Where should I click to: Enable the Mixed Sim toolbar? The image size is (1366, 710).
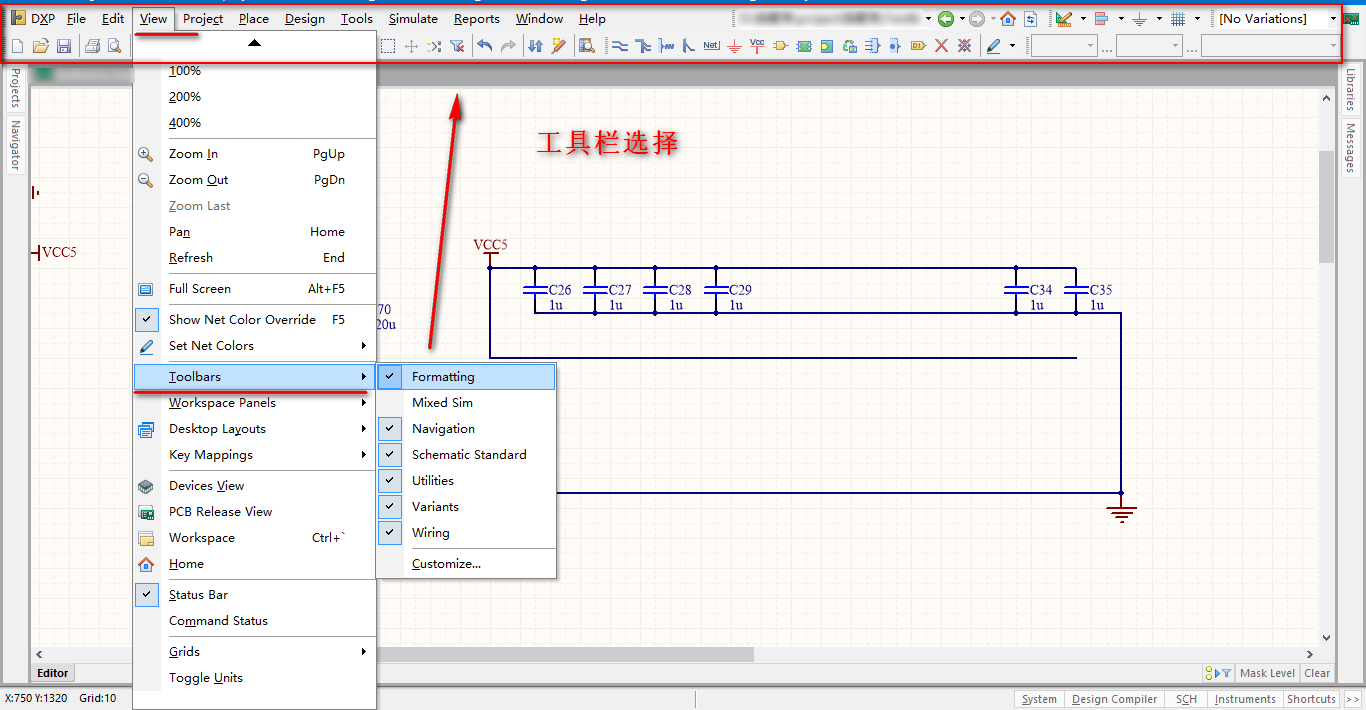(x=442, y=403)
